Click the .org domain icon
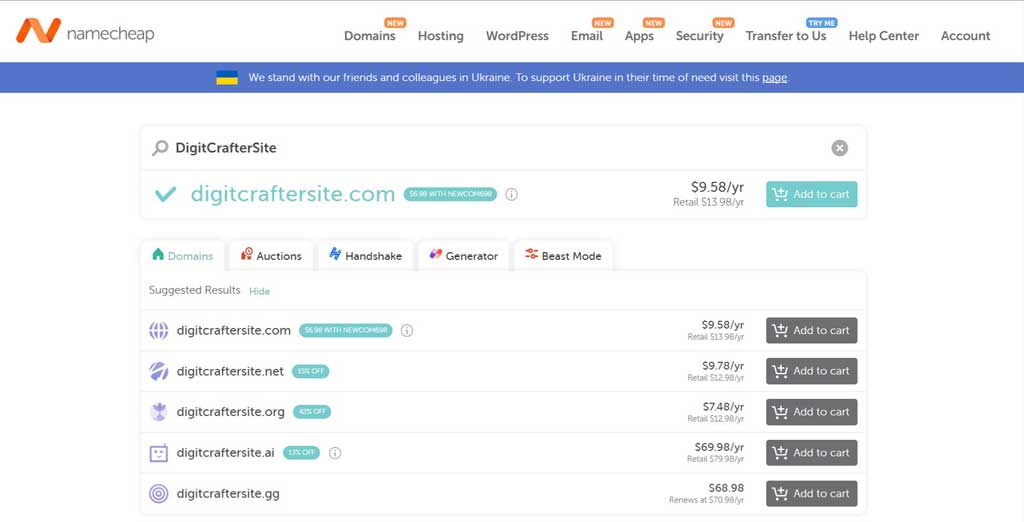 coord(158,412)
